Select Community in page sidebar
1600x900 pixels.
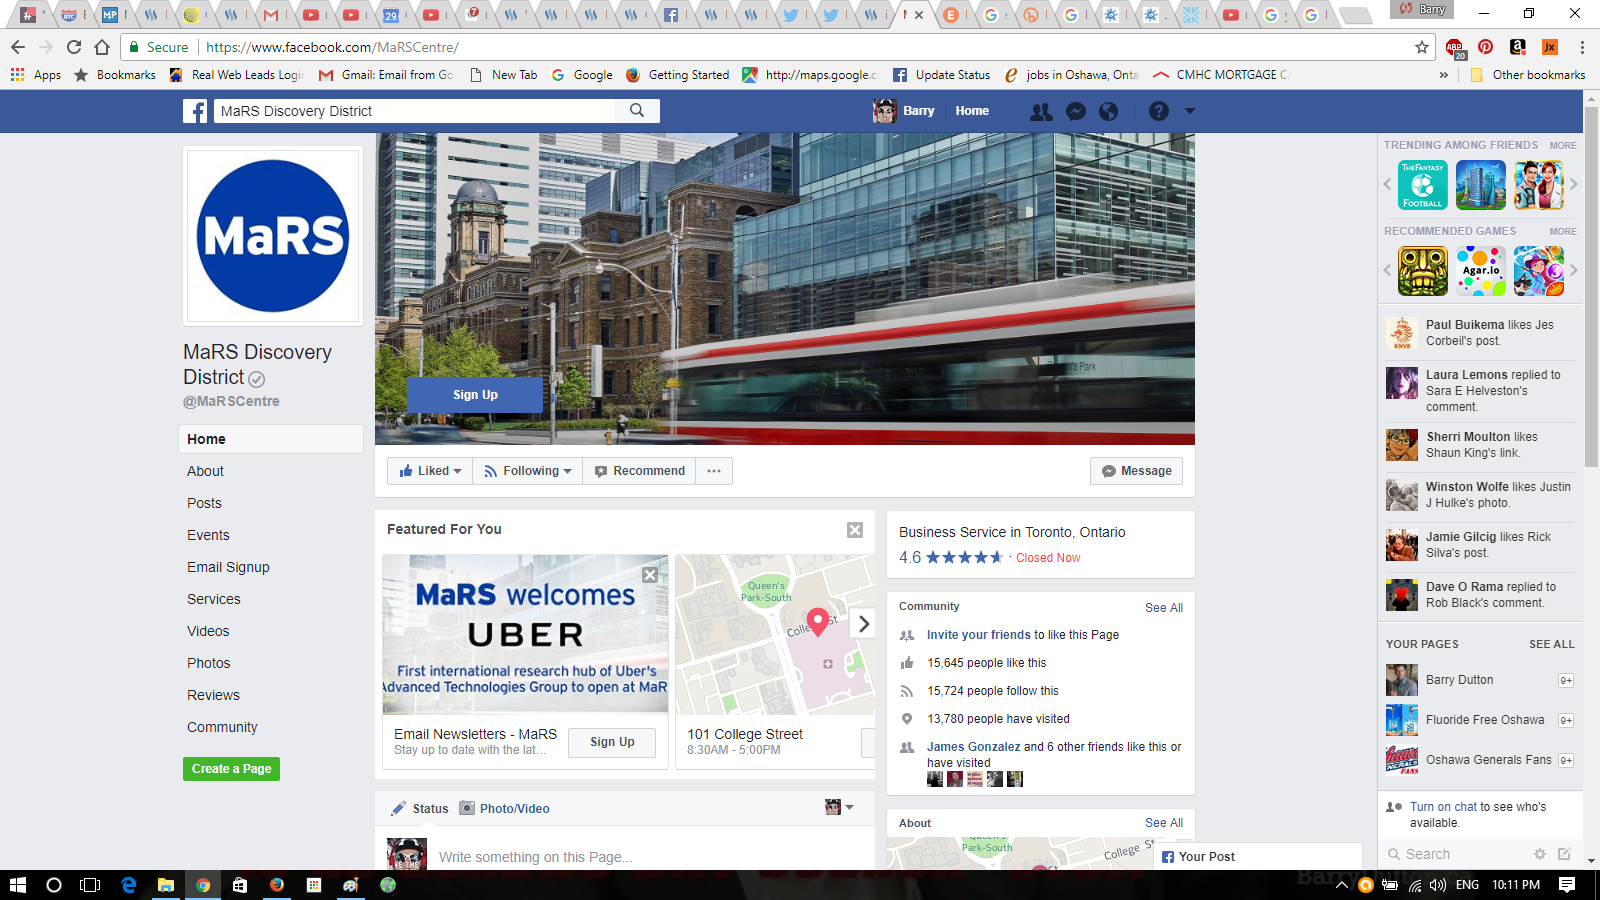(x=222, y=727)
